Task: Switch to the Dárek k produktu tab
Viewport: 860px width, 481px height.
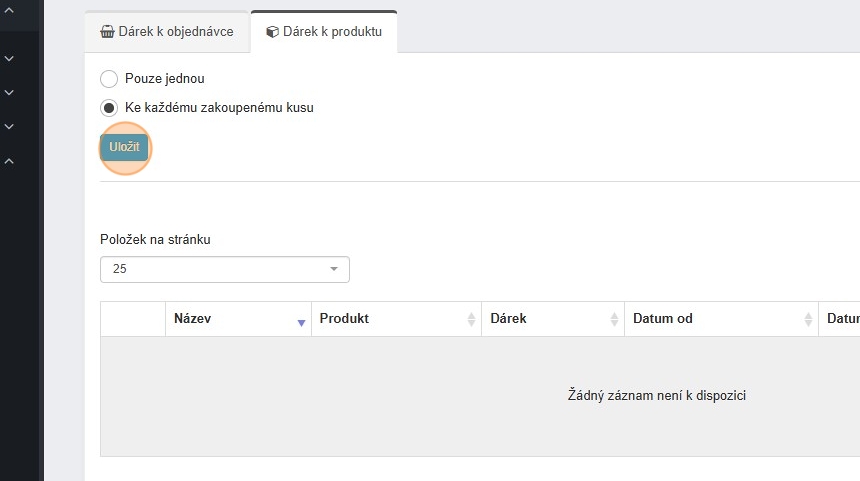Action: 324,32
